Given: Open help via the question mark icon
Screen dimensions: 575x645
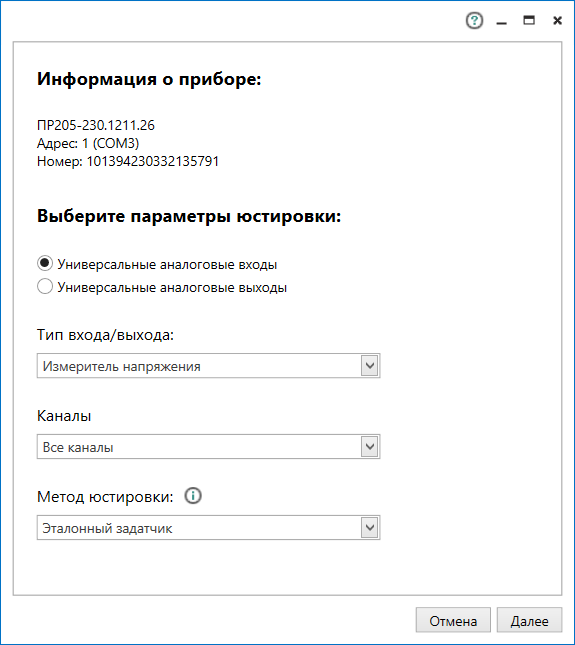Looking at the screenshot, I should [474, 21].
